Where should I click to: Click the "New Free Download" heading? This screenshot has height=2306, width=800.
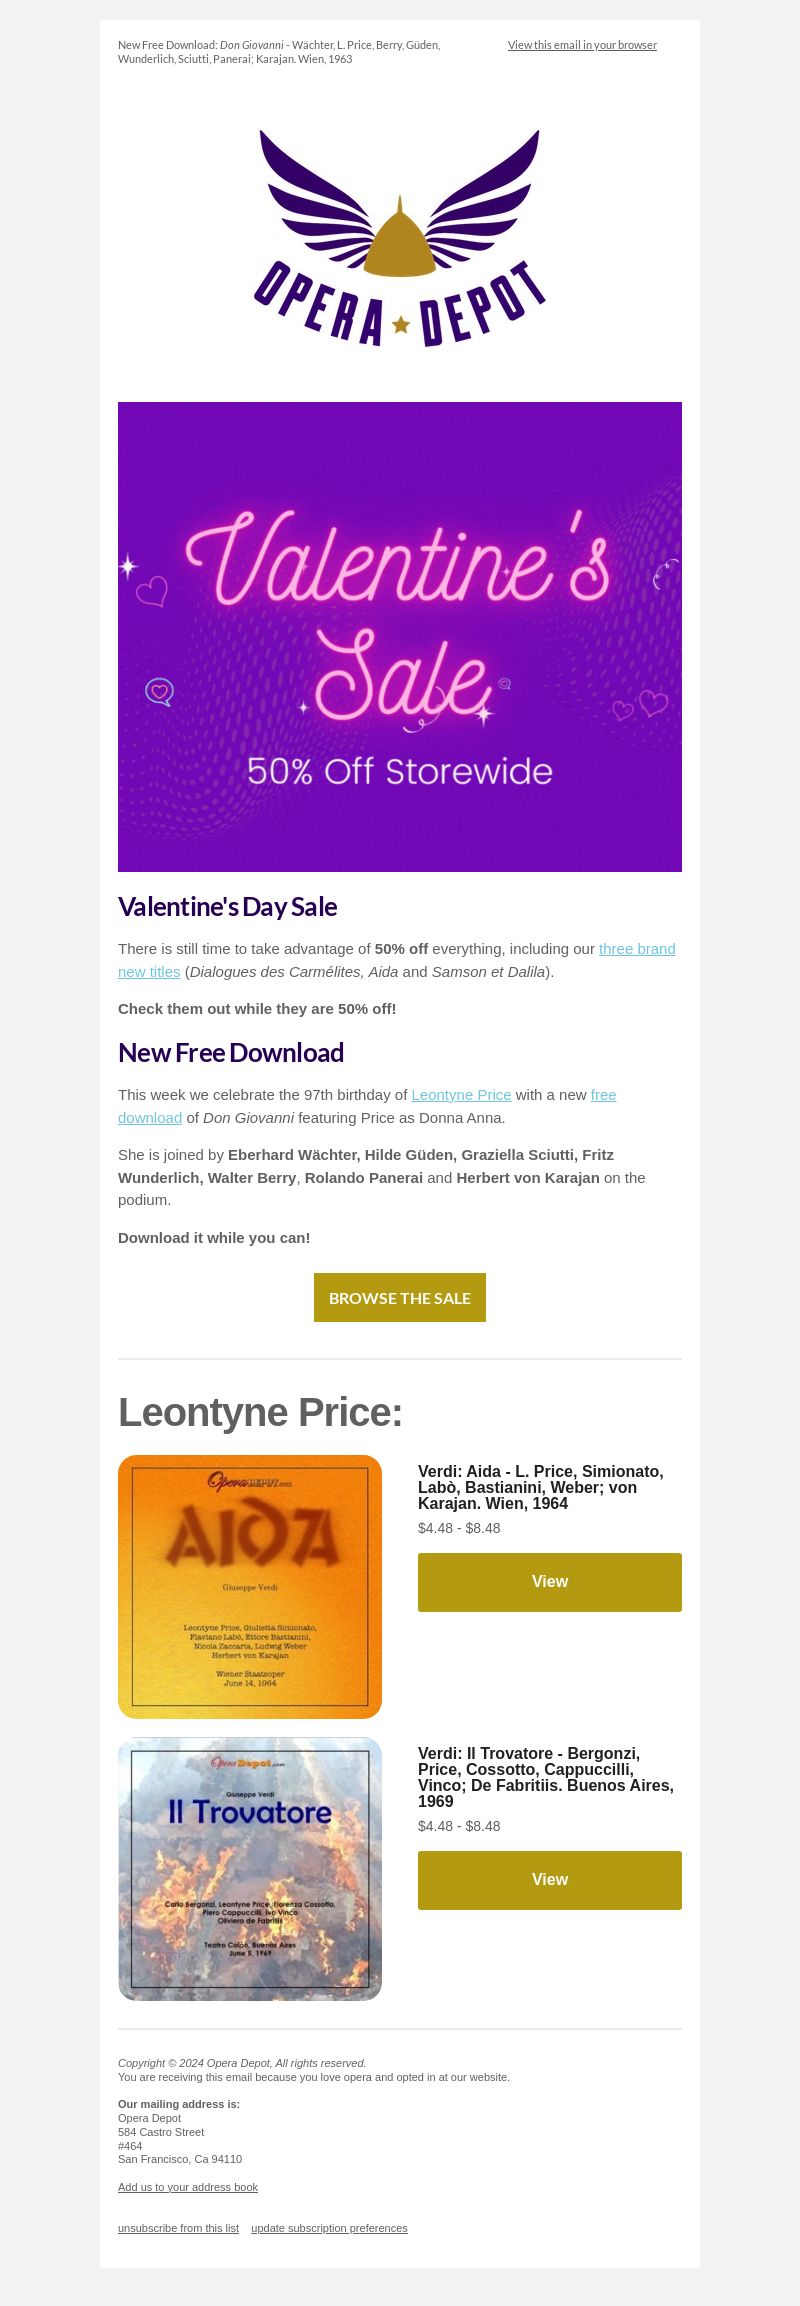[231, 1053]
